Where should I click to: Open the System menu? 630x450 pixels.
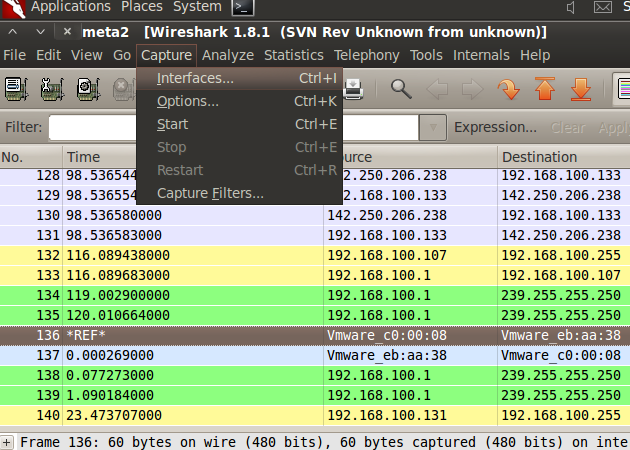click(x=197, y=6)
